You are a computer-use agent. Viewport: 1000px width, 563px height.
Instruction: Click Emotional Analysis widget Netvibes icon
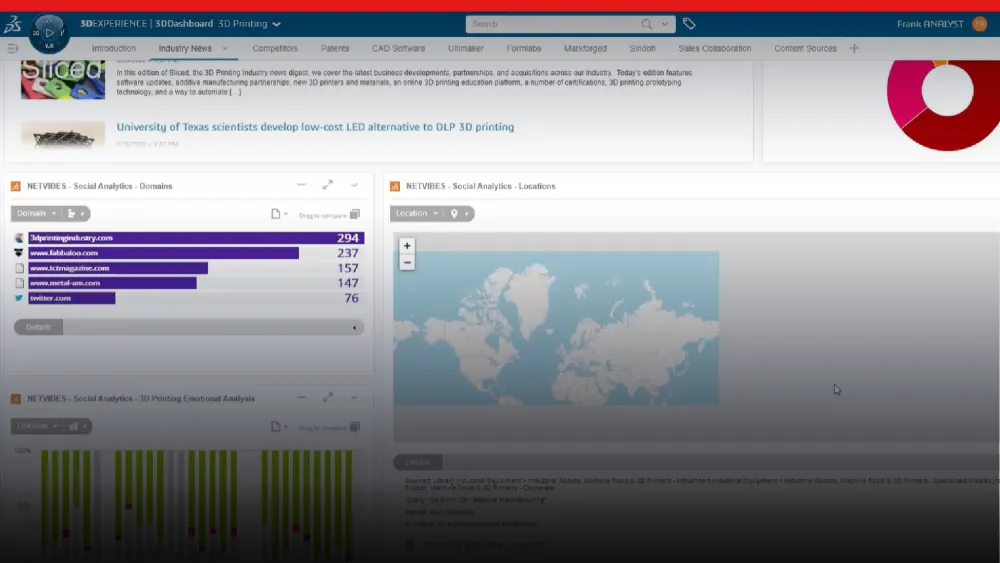15,398
